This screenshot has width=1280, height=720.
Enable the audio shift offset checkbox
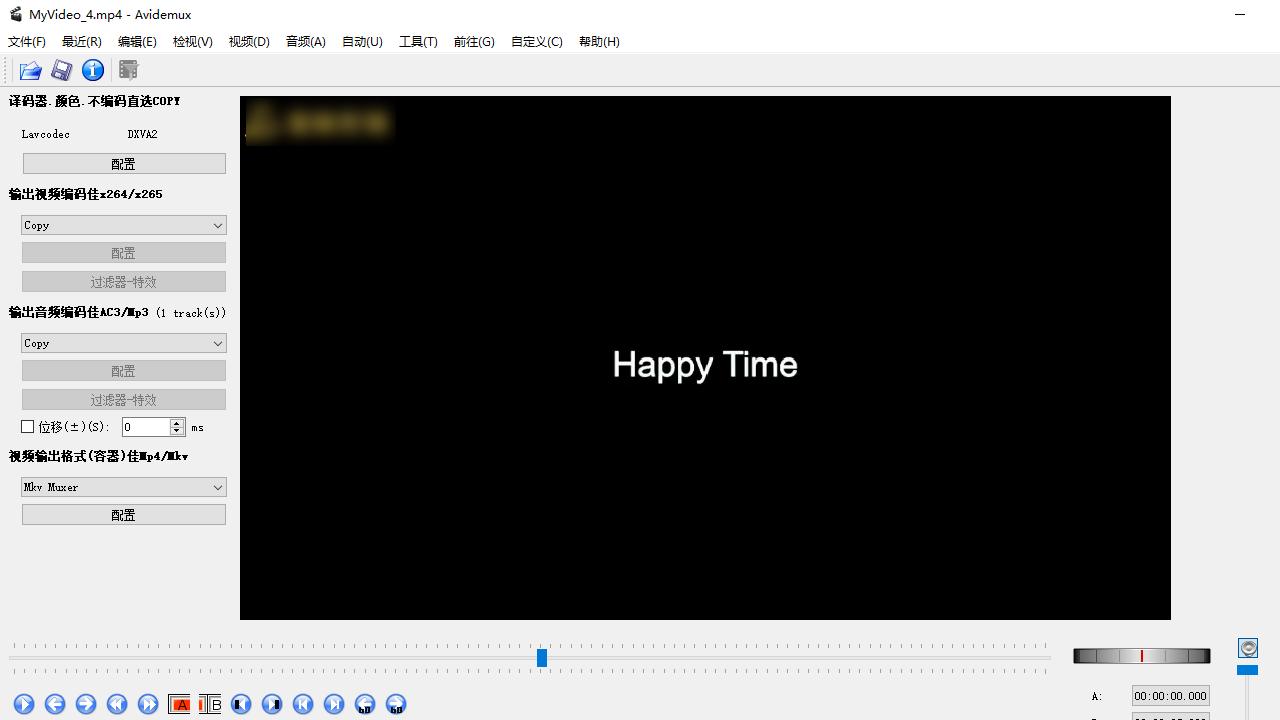pos(27,426)
